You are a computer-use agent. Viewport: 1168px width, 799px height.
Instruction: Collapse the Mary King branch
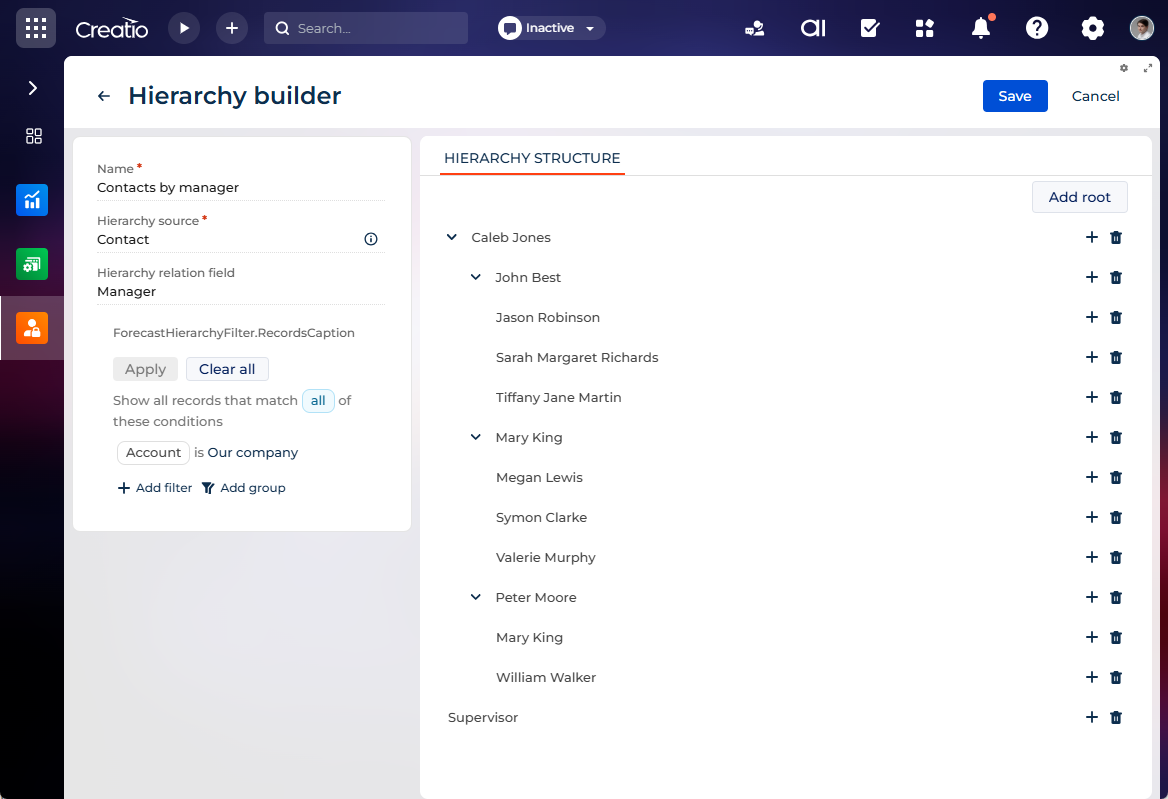click(475, 437)
